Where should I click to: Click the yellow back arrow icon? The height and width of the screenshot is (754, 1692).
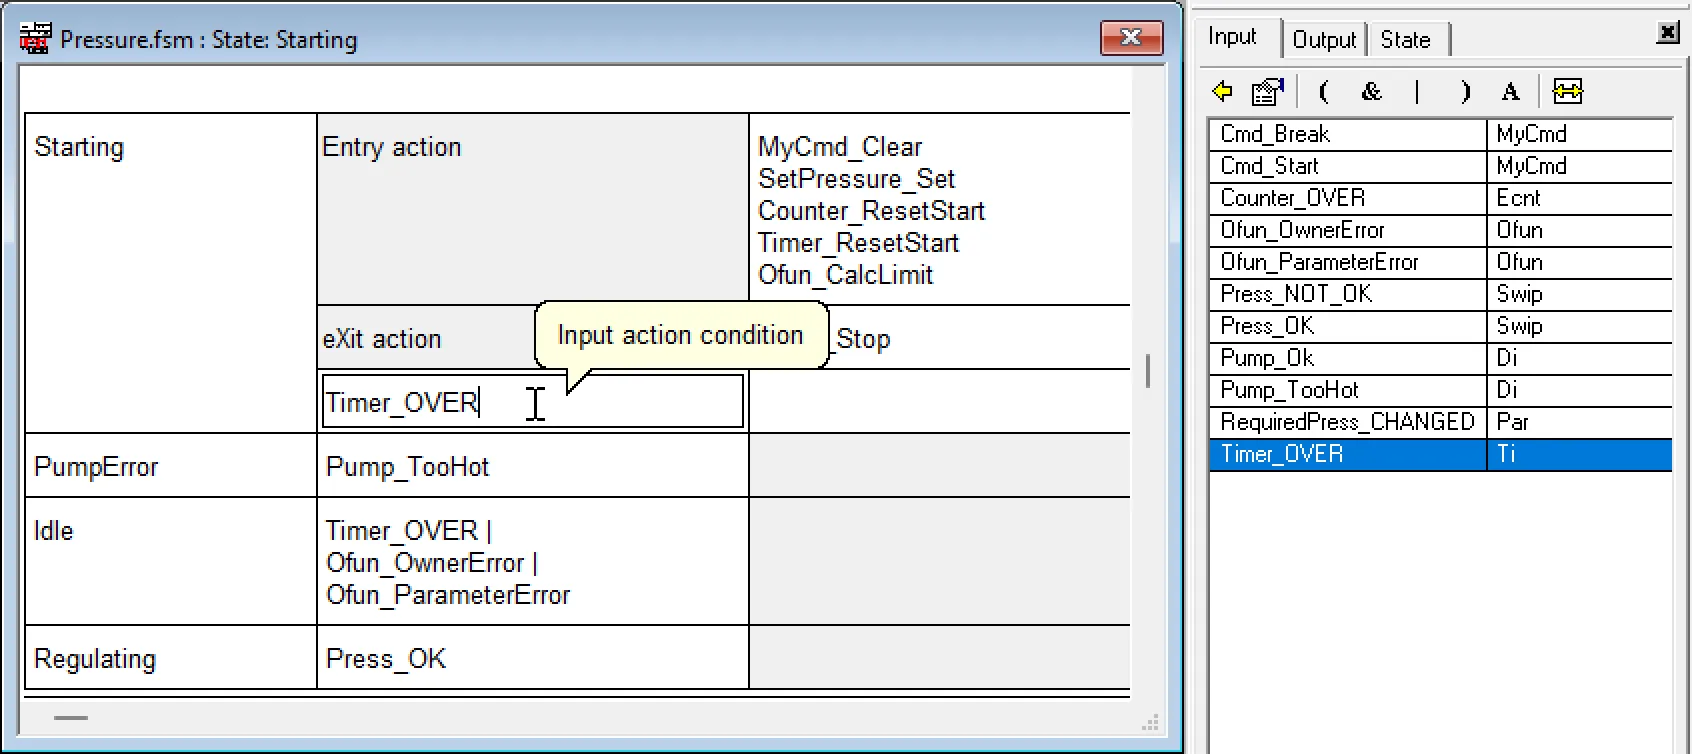(1222, 92)
